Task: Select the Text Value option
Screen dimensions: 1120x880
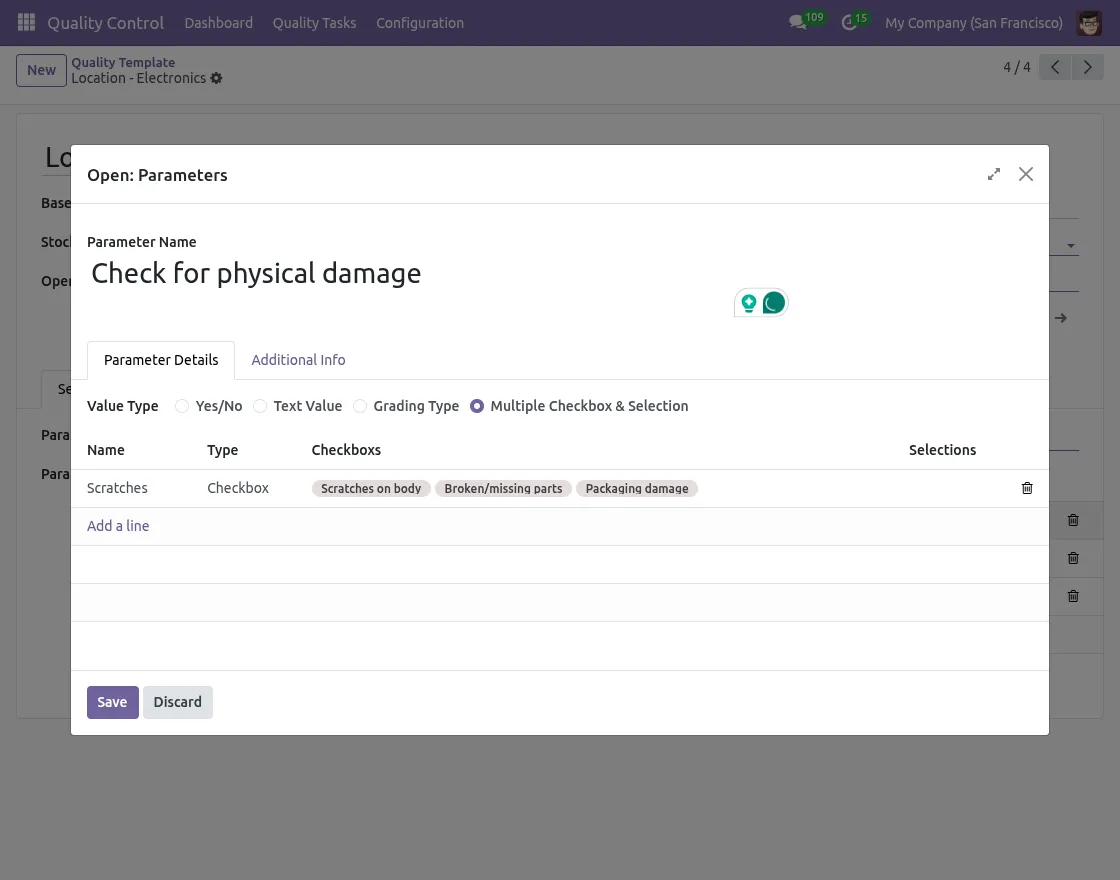Action: point(260,406)
